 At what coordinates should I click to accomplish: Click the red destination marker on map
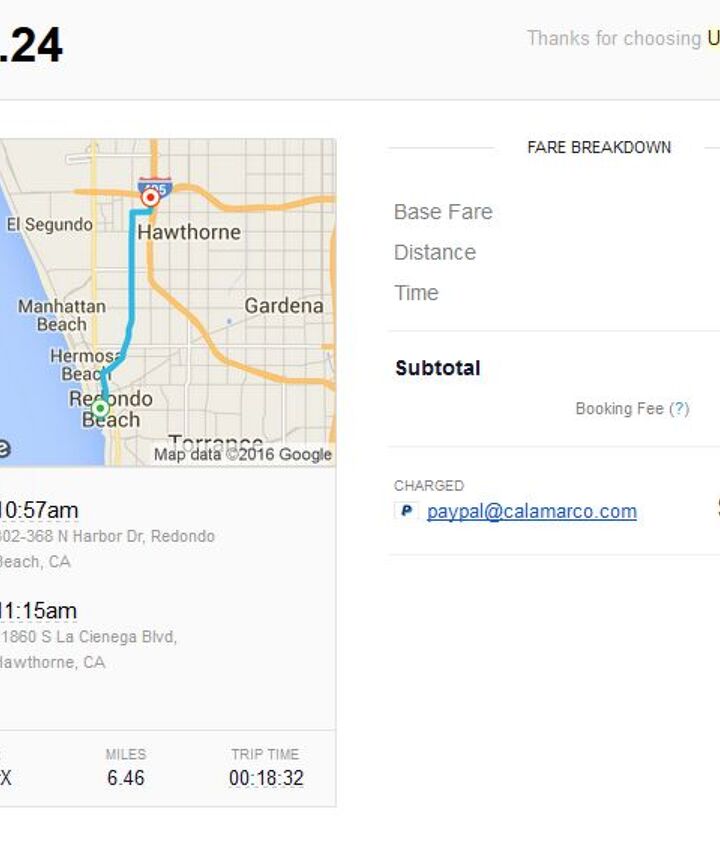[151, 198]
